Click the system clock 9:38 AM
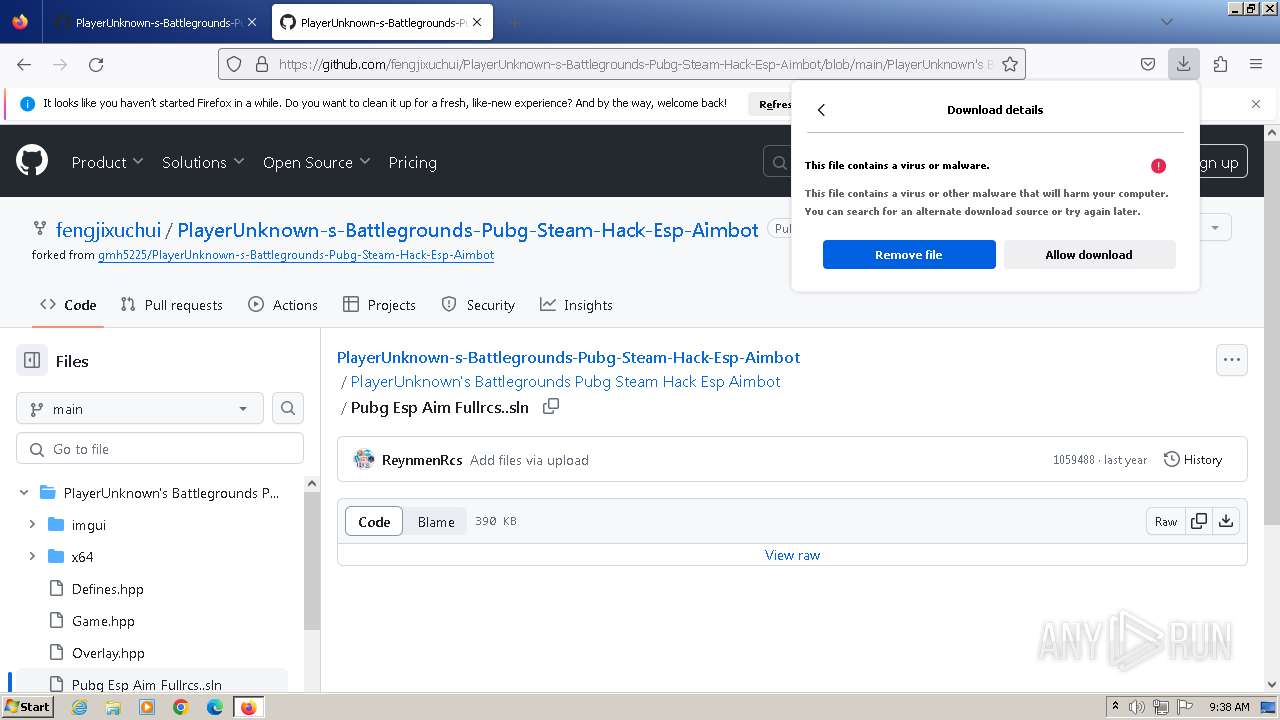Viewport: 1280px width, 720px height. coord(1229,707)
